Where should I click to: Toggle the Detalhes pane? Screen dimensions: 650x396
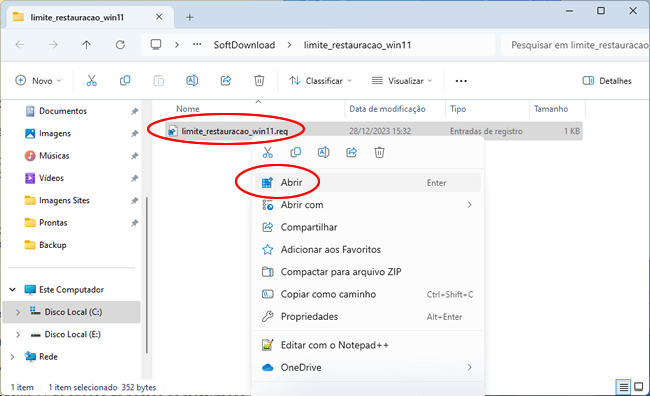click(x=607, y=80)
